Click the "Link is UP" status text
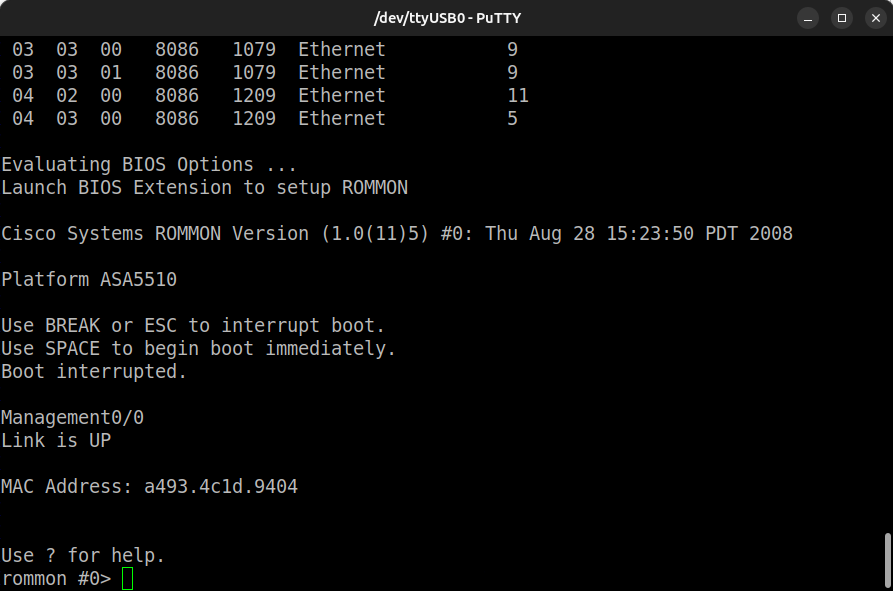Screen dimensions: 893x591 click(56, 441)
